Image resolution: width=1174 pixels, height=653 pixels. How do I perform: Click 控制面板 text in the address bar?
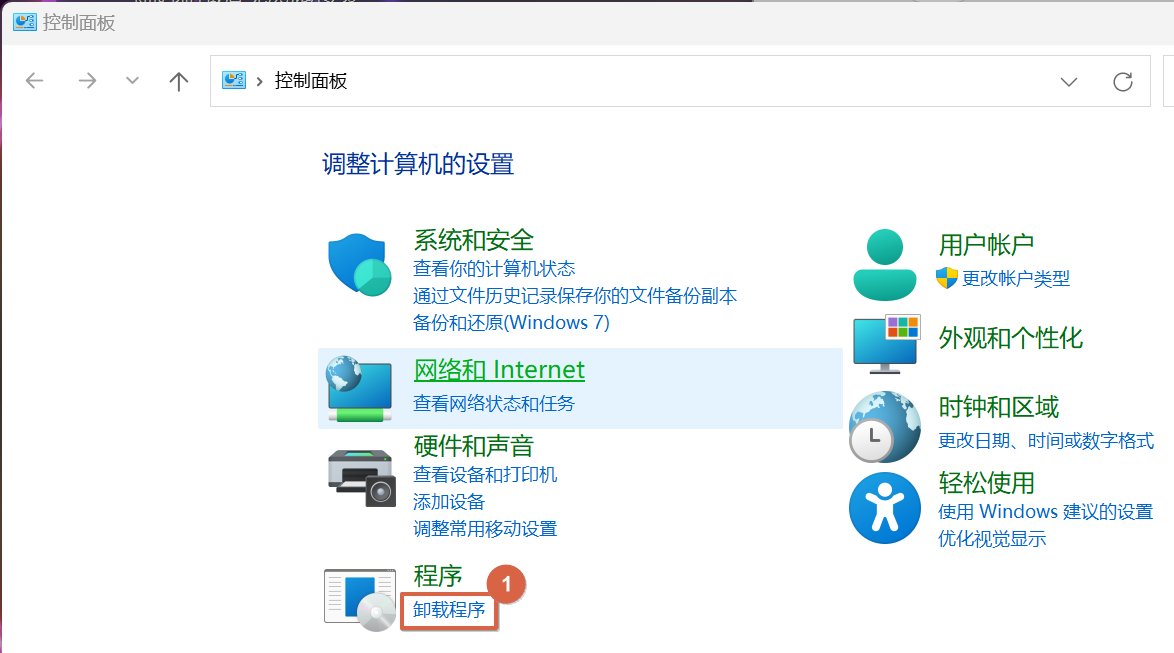click(311, 82)
